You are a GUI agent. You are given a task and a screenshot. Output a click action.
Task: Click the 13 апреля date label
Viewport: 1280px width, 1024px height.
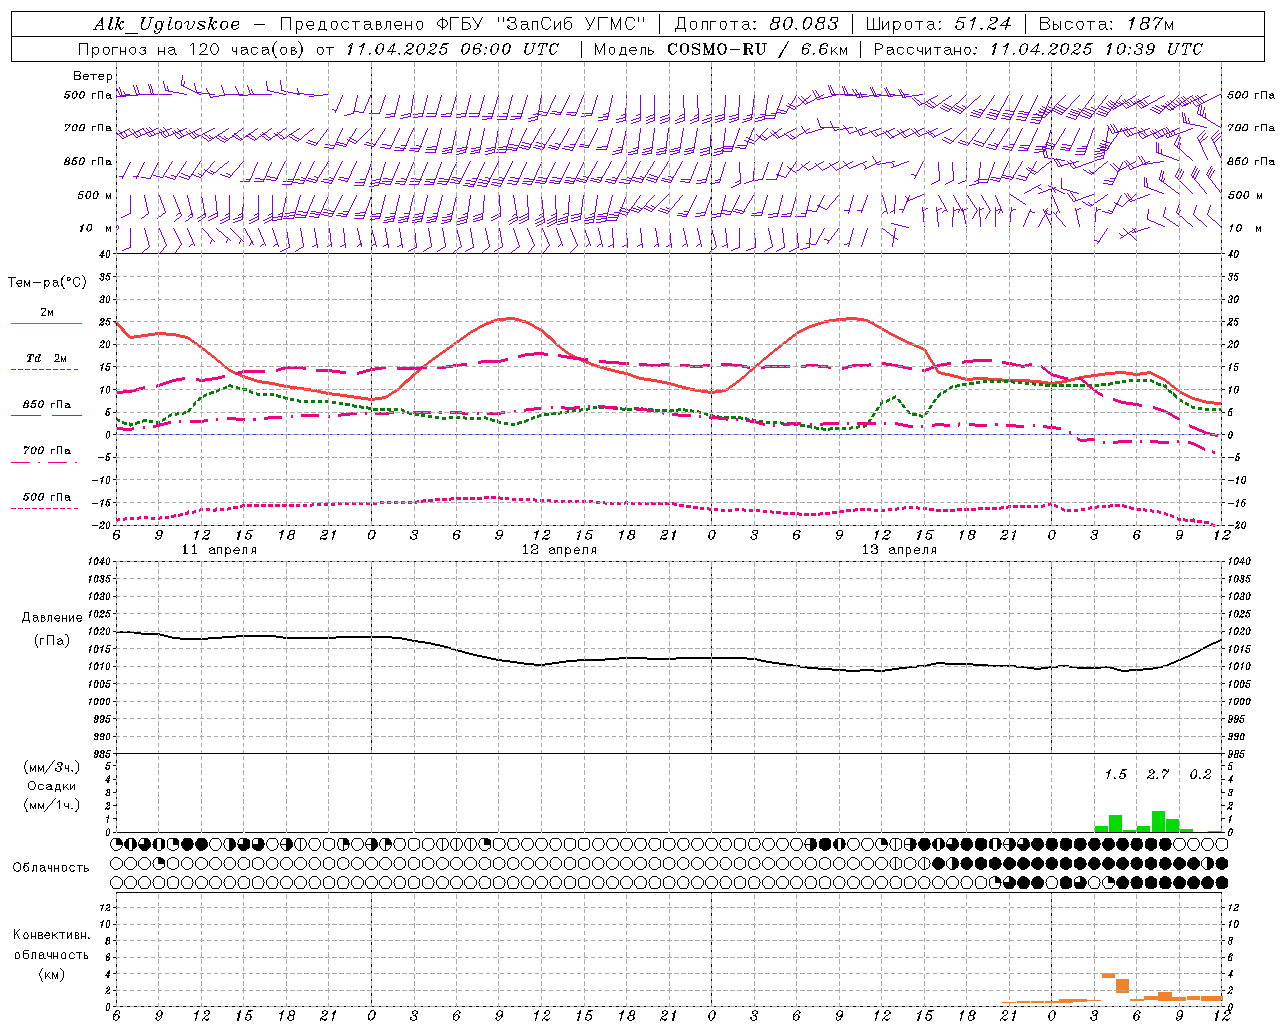tap(899, 550)
